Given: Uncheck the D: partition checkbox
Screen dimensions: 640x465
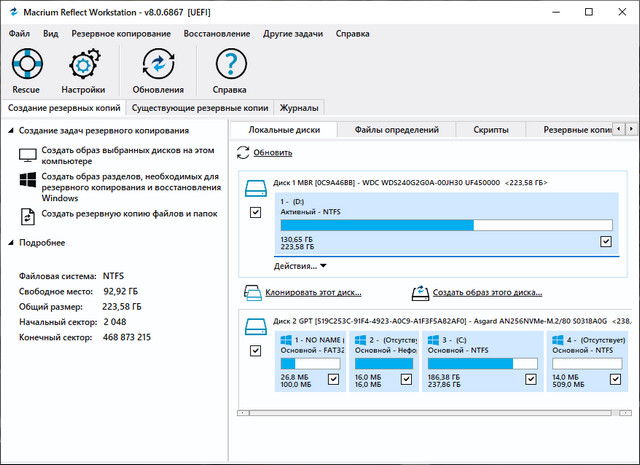Looking at the screenshot, I should coord(606,241).
